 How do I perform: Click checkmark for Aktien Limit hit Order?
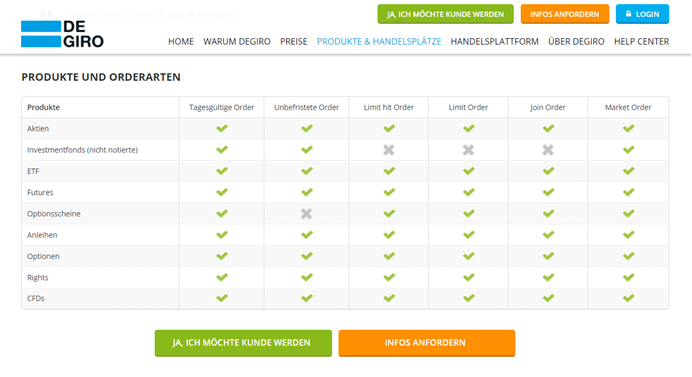click(x=389, y=128)
